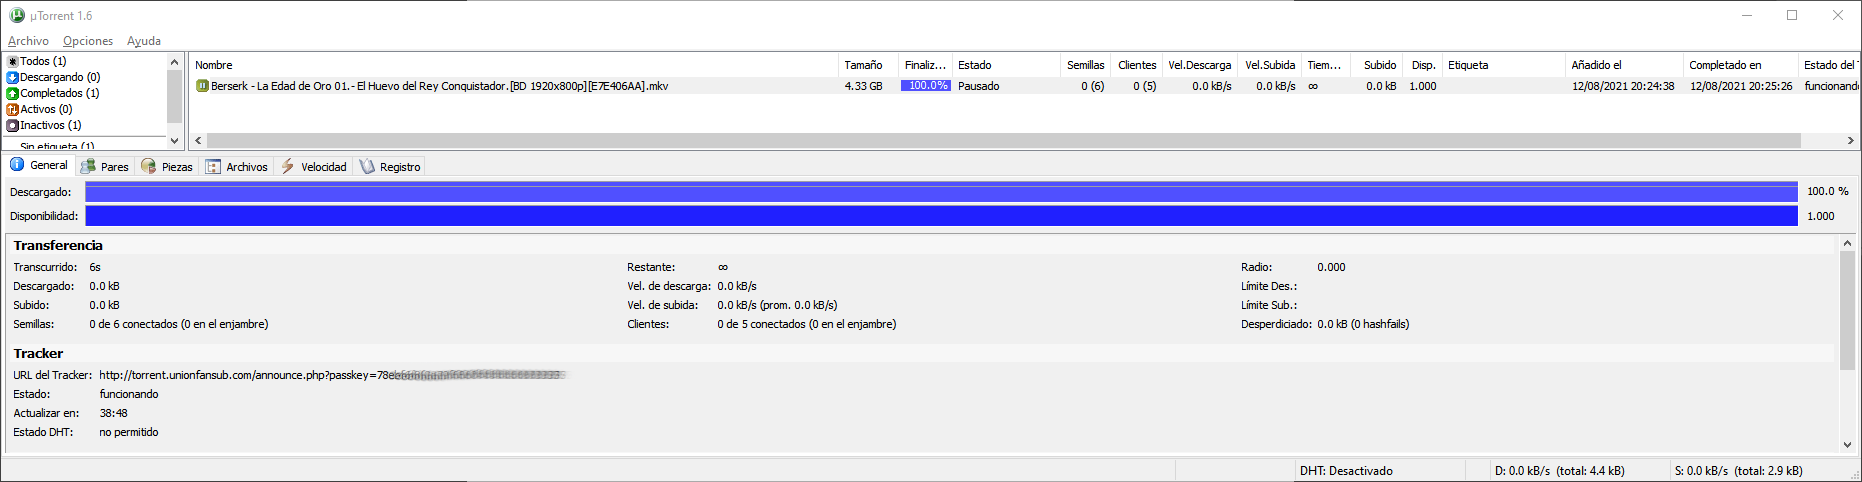Switch to the General tab
Image resolution: width=1862 pixels, height=482 pixels.
click(39, 165)
